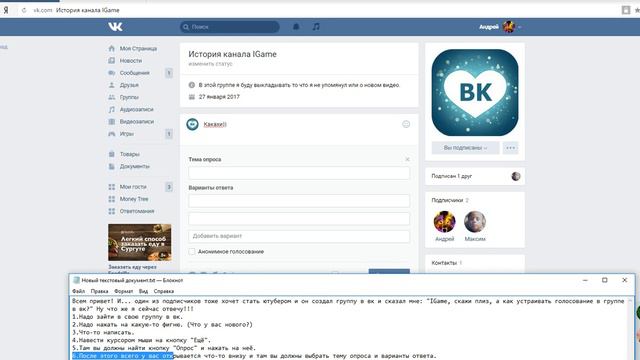The image size is (640, 360).
Task: Click the Поиск search field
Action: 230,27
